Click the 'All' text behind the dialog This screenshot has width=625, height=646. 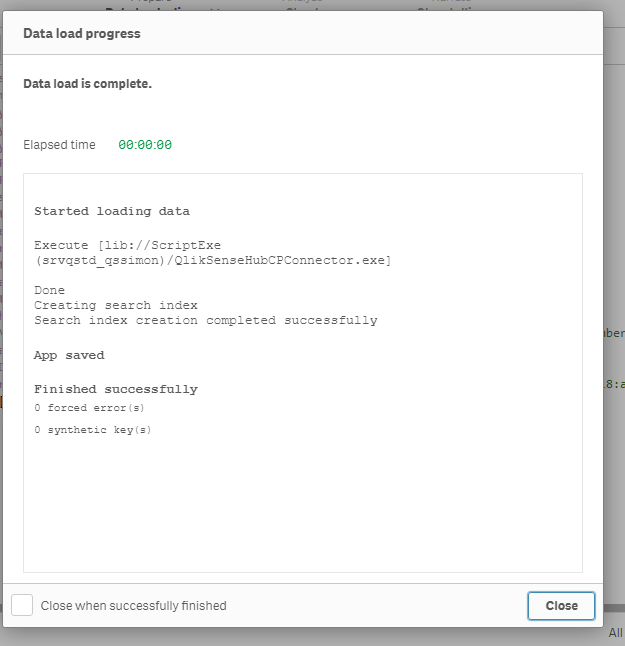615,632
